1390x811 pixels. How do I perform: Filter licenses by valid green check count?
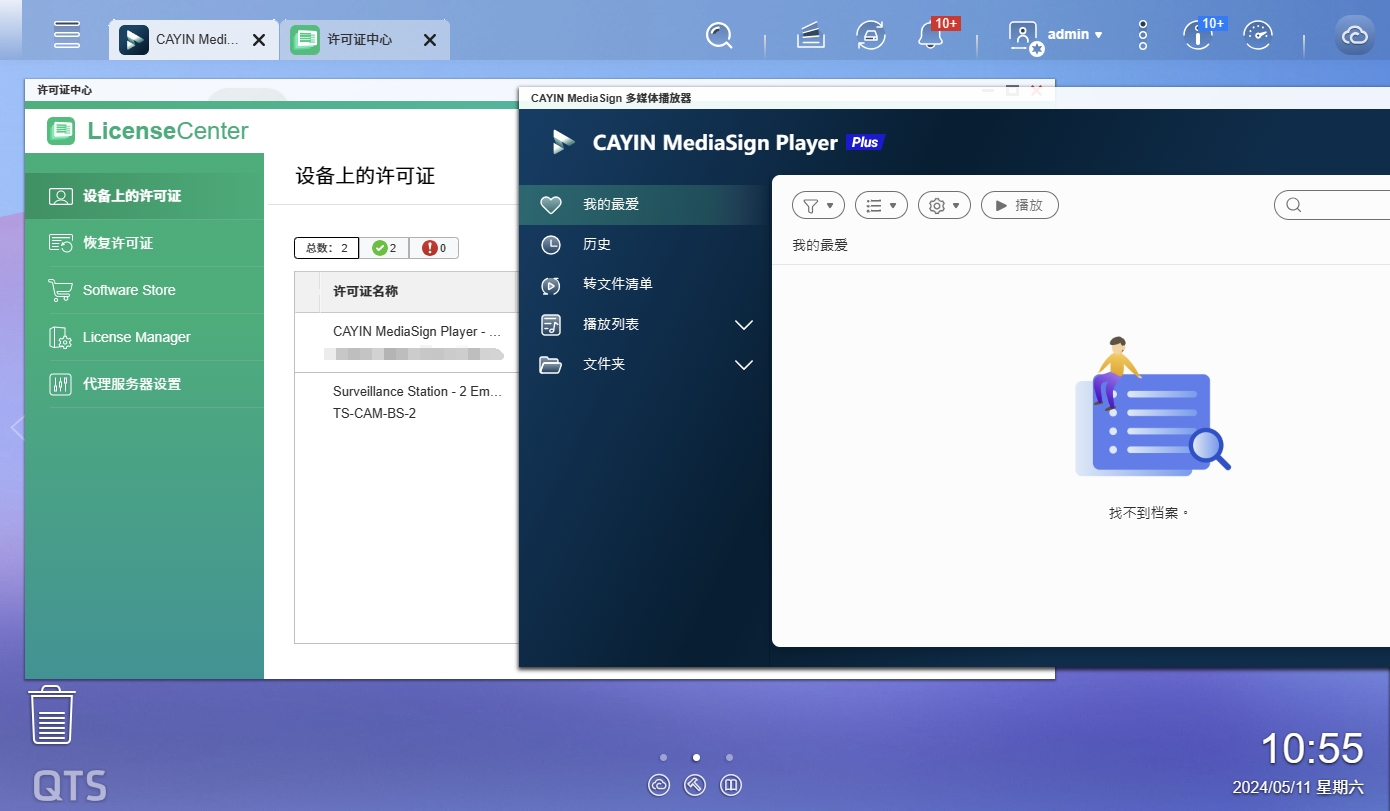[x=384, y=248]
